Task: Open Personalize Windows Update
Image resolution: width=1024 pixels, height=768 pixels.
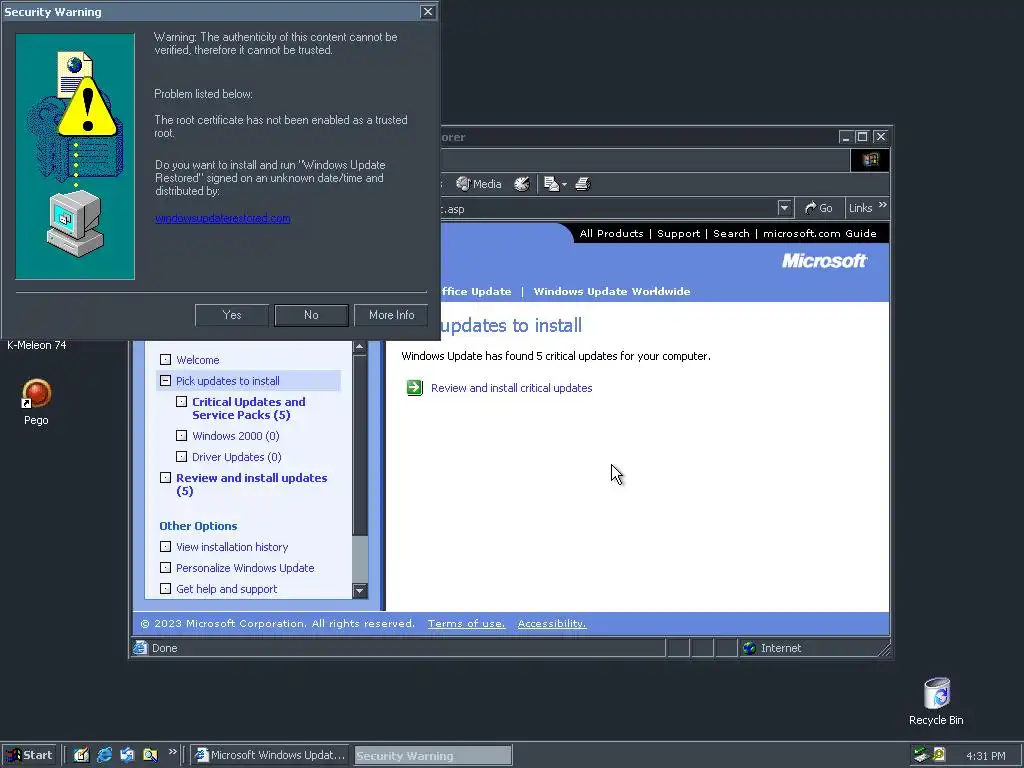Action: point(245,568)
